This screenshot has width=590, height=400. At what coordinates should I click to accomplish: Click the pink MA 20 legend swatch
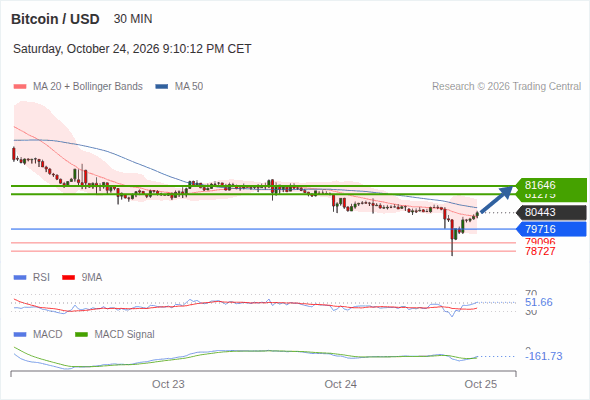click(20, 87)
